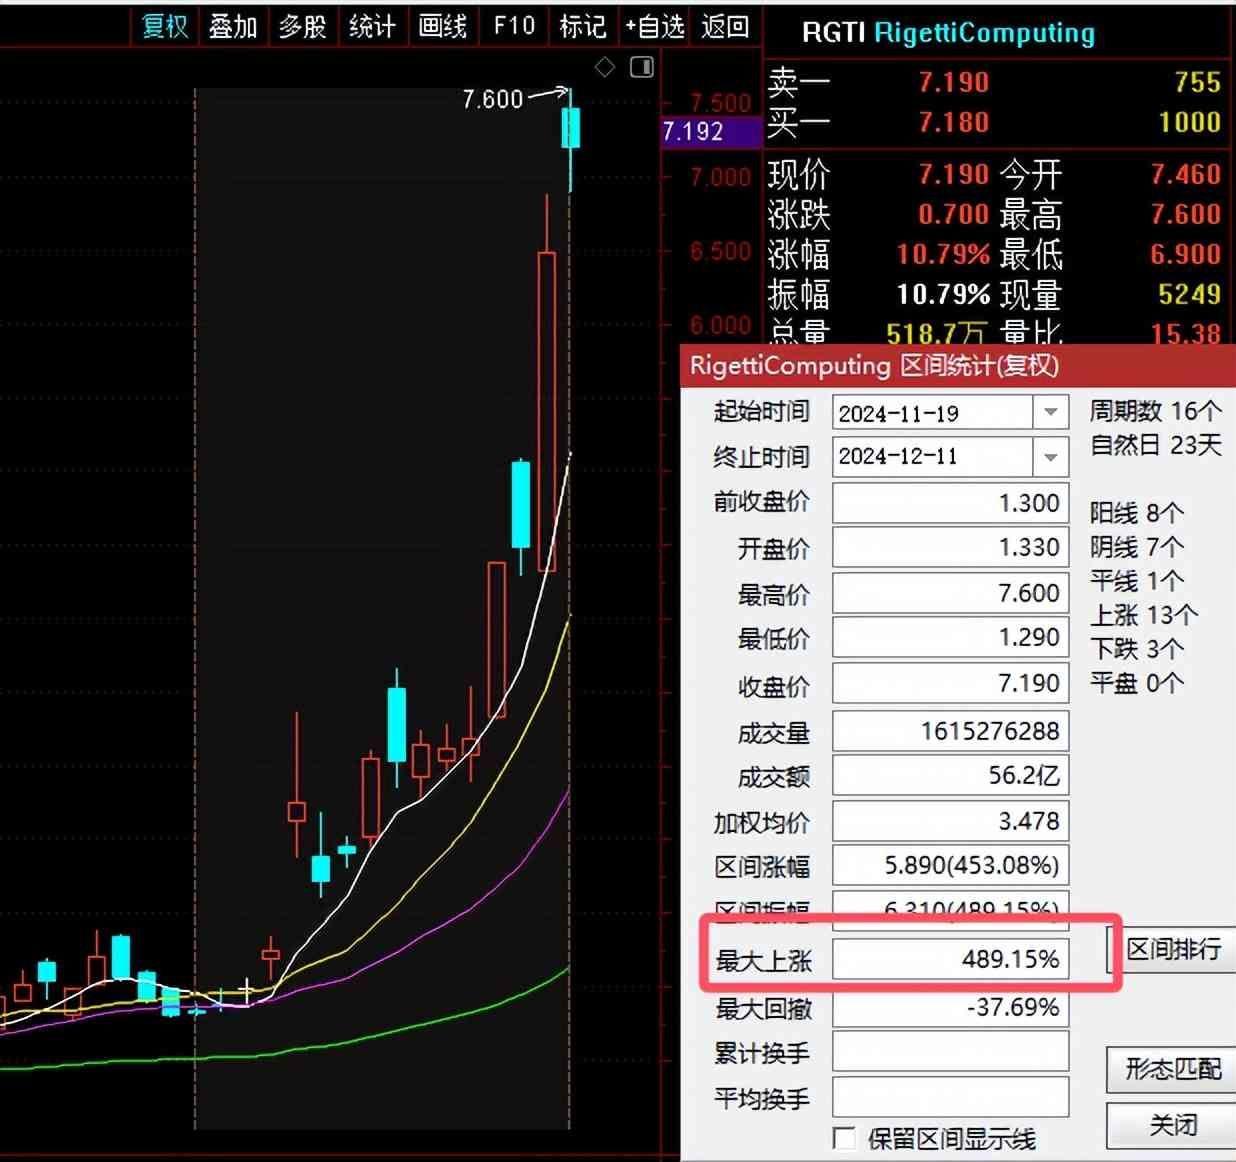The height and width of the screenshot is (1162, 1236).
Task: Select the 最高价 field in dialog
Action: click(x=950, y=593)
